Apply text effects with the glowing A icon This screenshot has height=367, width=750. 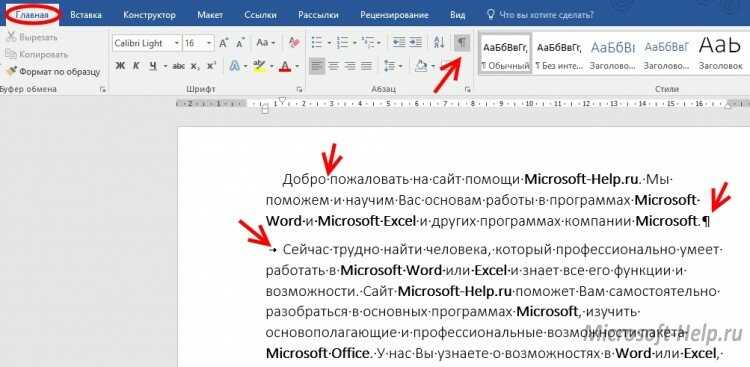pyautogui.click(x=234, y=66)
